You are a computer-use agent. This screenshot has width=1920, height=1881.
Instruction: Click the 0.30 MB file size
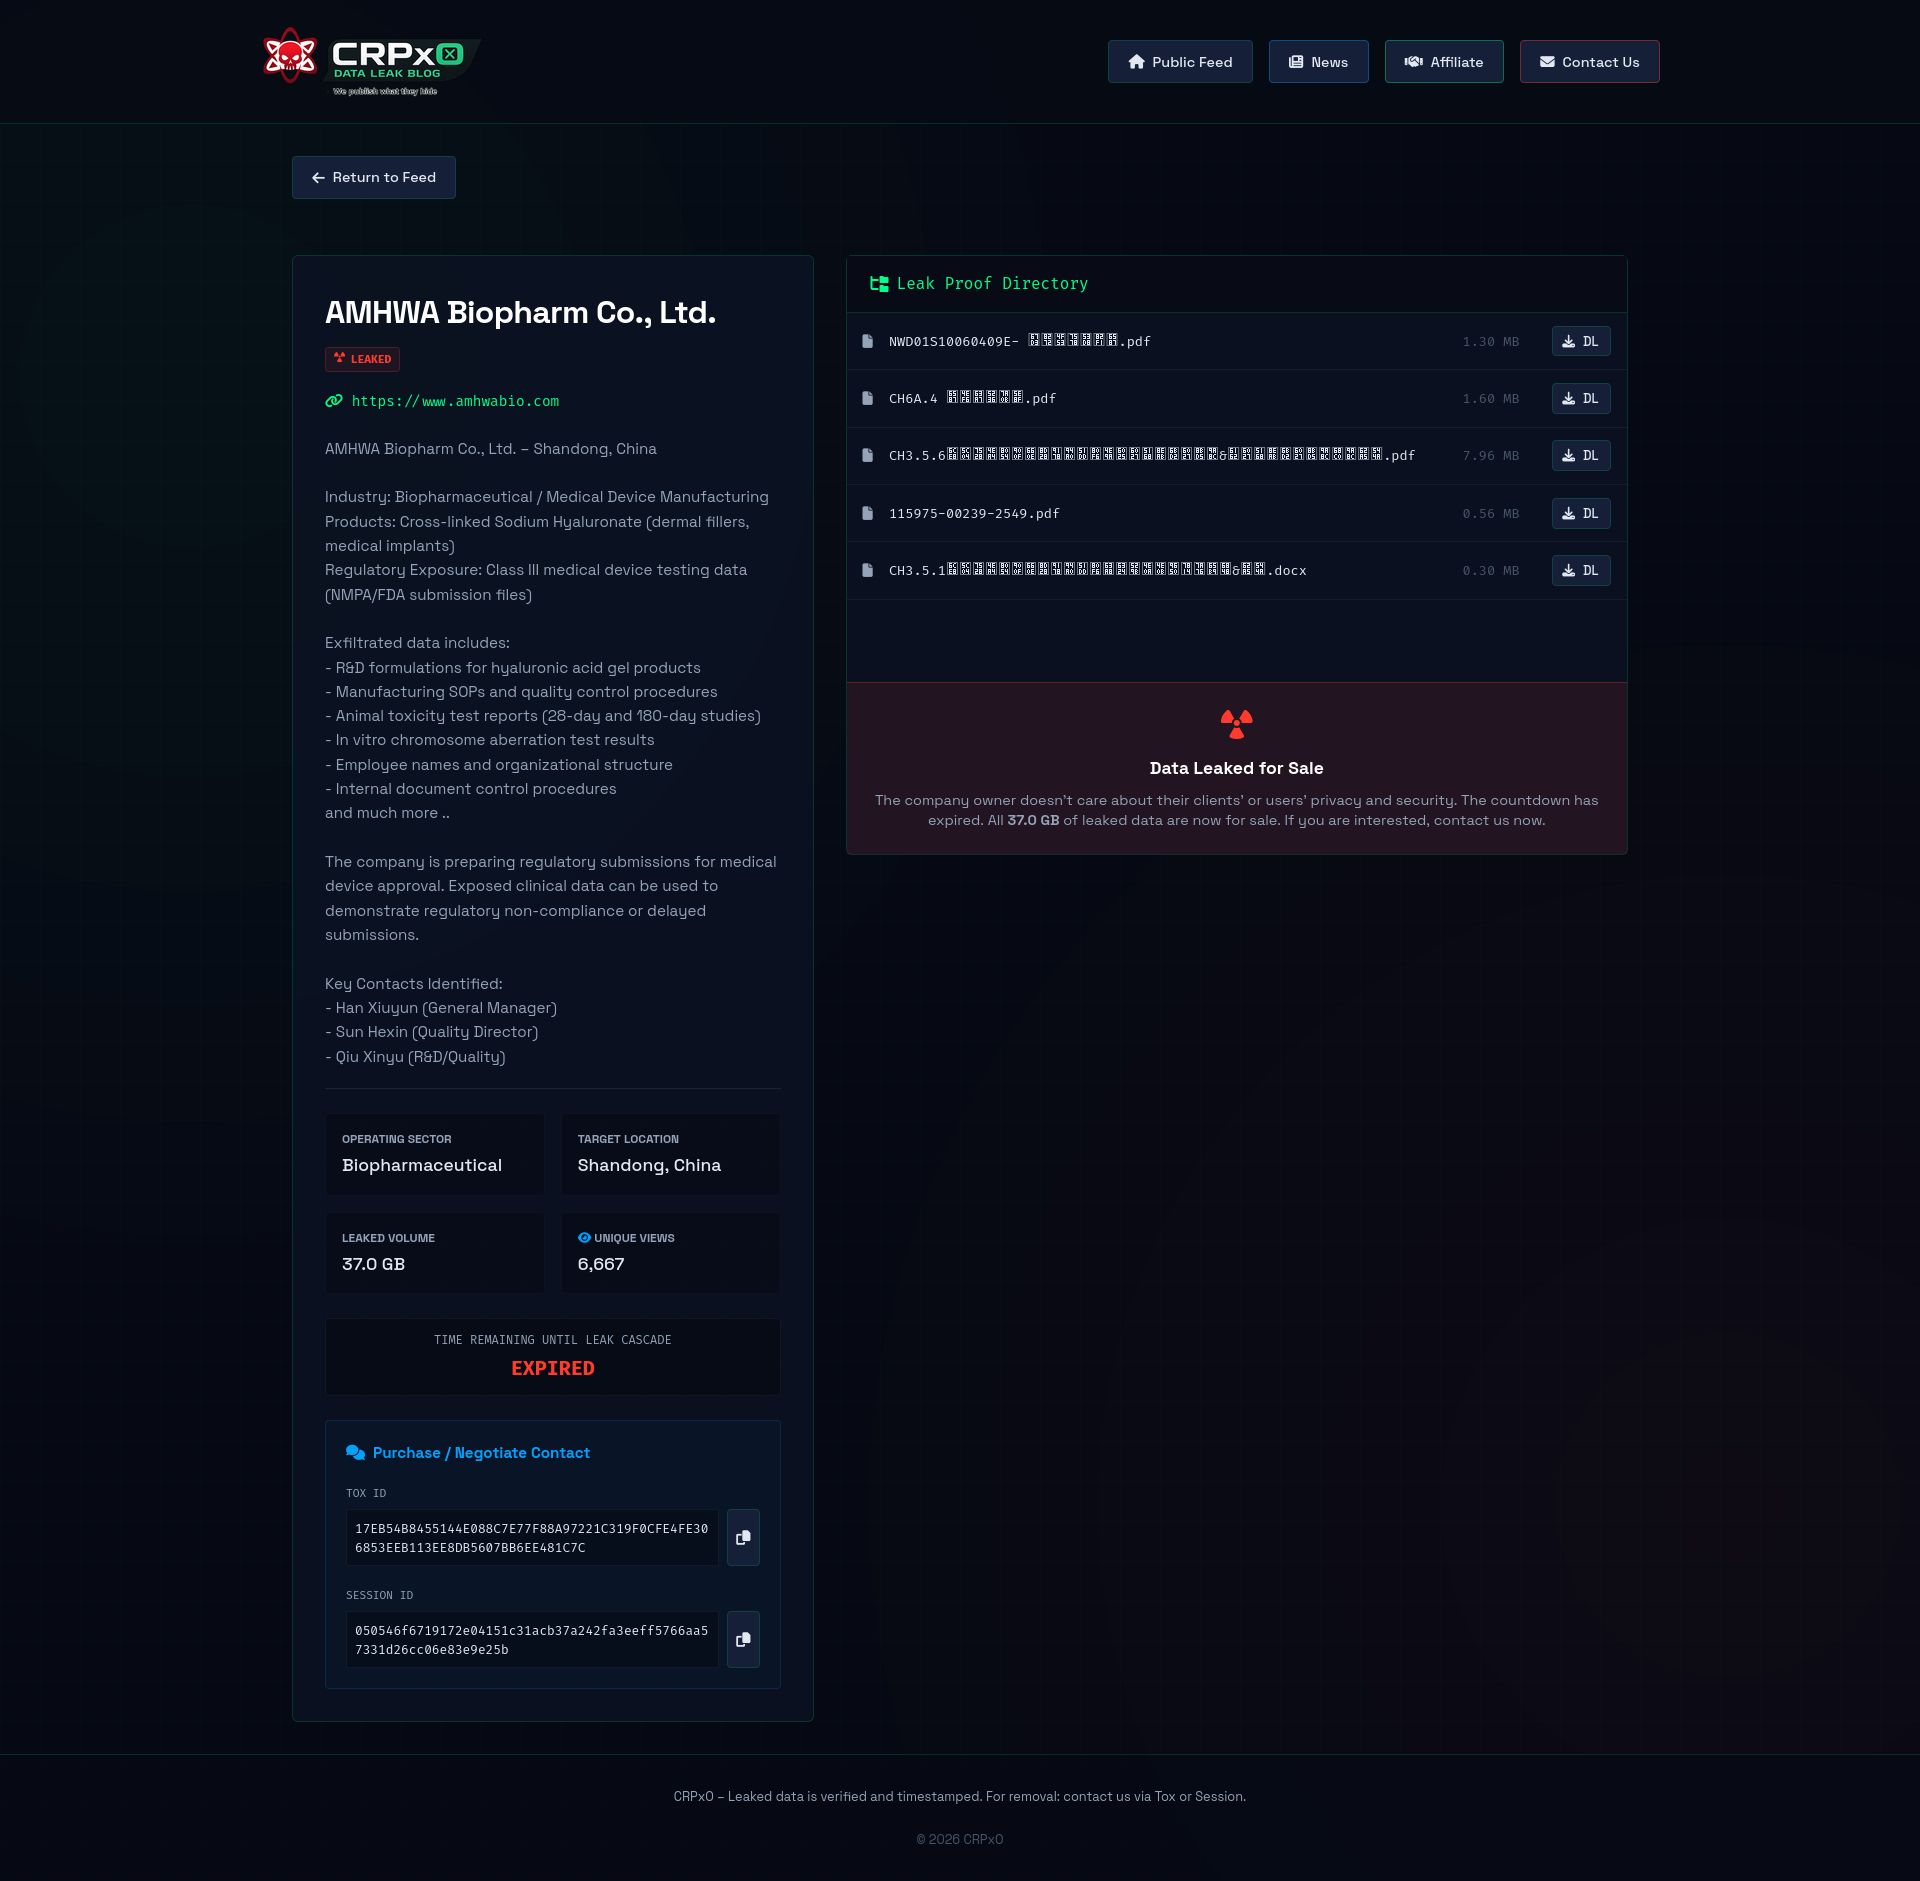pyautogui.click(x=1491, y=571)
